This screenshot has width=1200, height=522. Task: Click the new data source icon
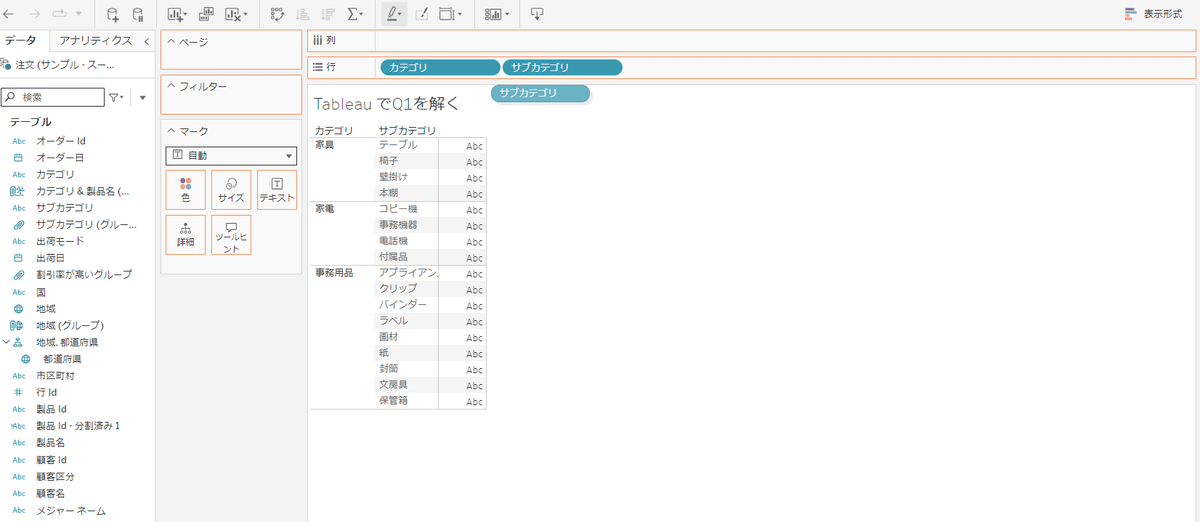point(112,14)
